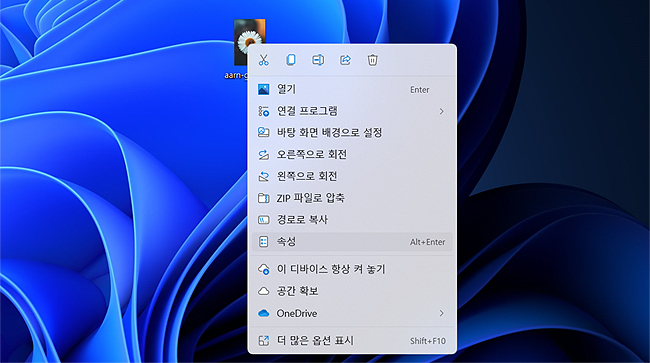
Task: Click 더 많은 옵션 표시
Action: click(x=352, y=341)
